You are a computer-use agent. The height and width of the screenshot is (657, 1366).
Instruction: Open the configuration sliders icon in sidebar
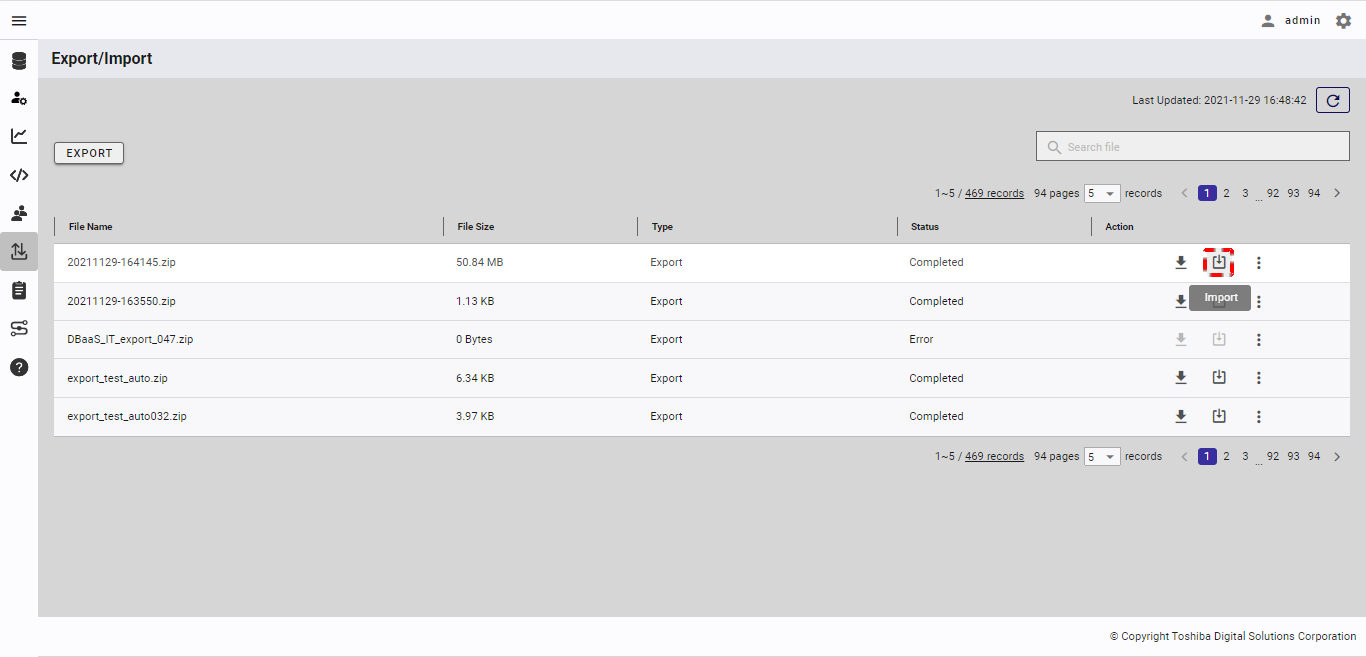19,328
